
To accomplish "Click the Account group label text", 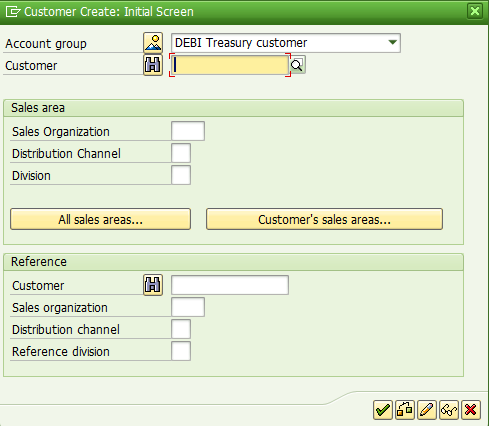I will 46,44.
